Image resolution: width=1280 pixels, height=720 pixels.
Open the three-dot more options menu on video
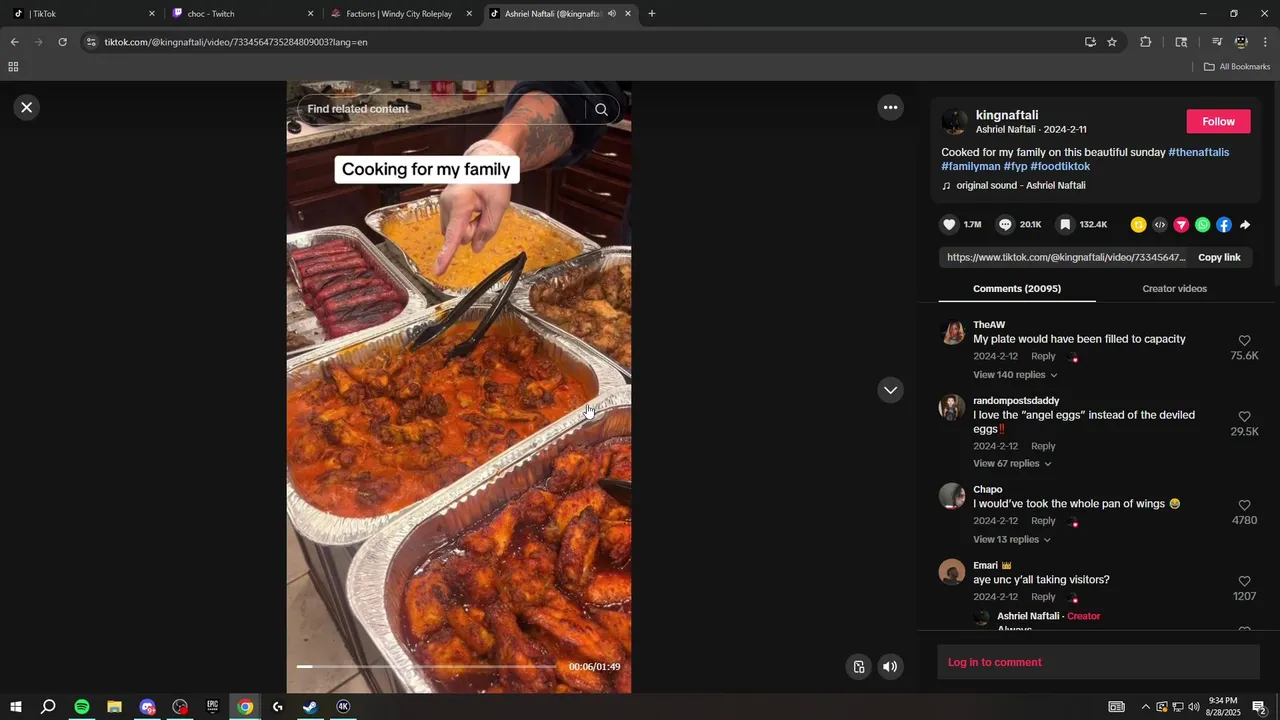[890, 107]
